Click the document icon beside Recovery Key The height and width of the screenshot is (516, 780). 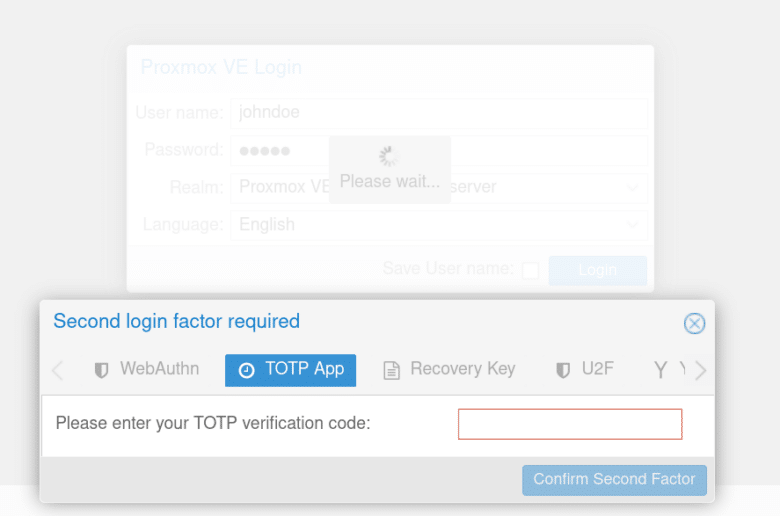392,370
